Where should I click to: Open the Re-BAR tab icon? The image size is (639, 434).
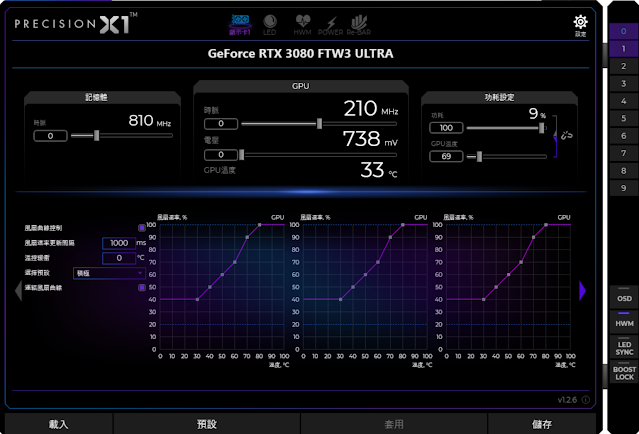coord(359,25)
